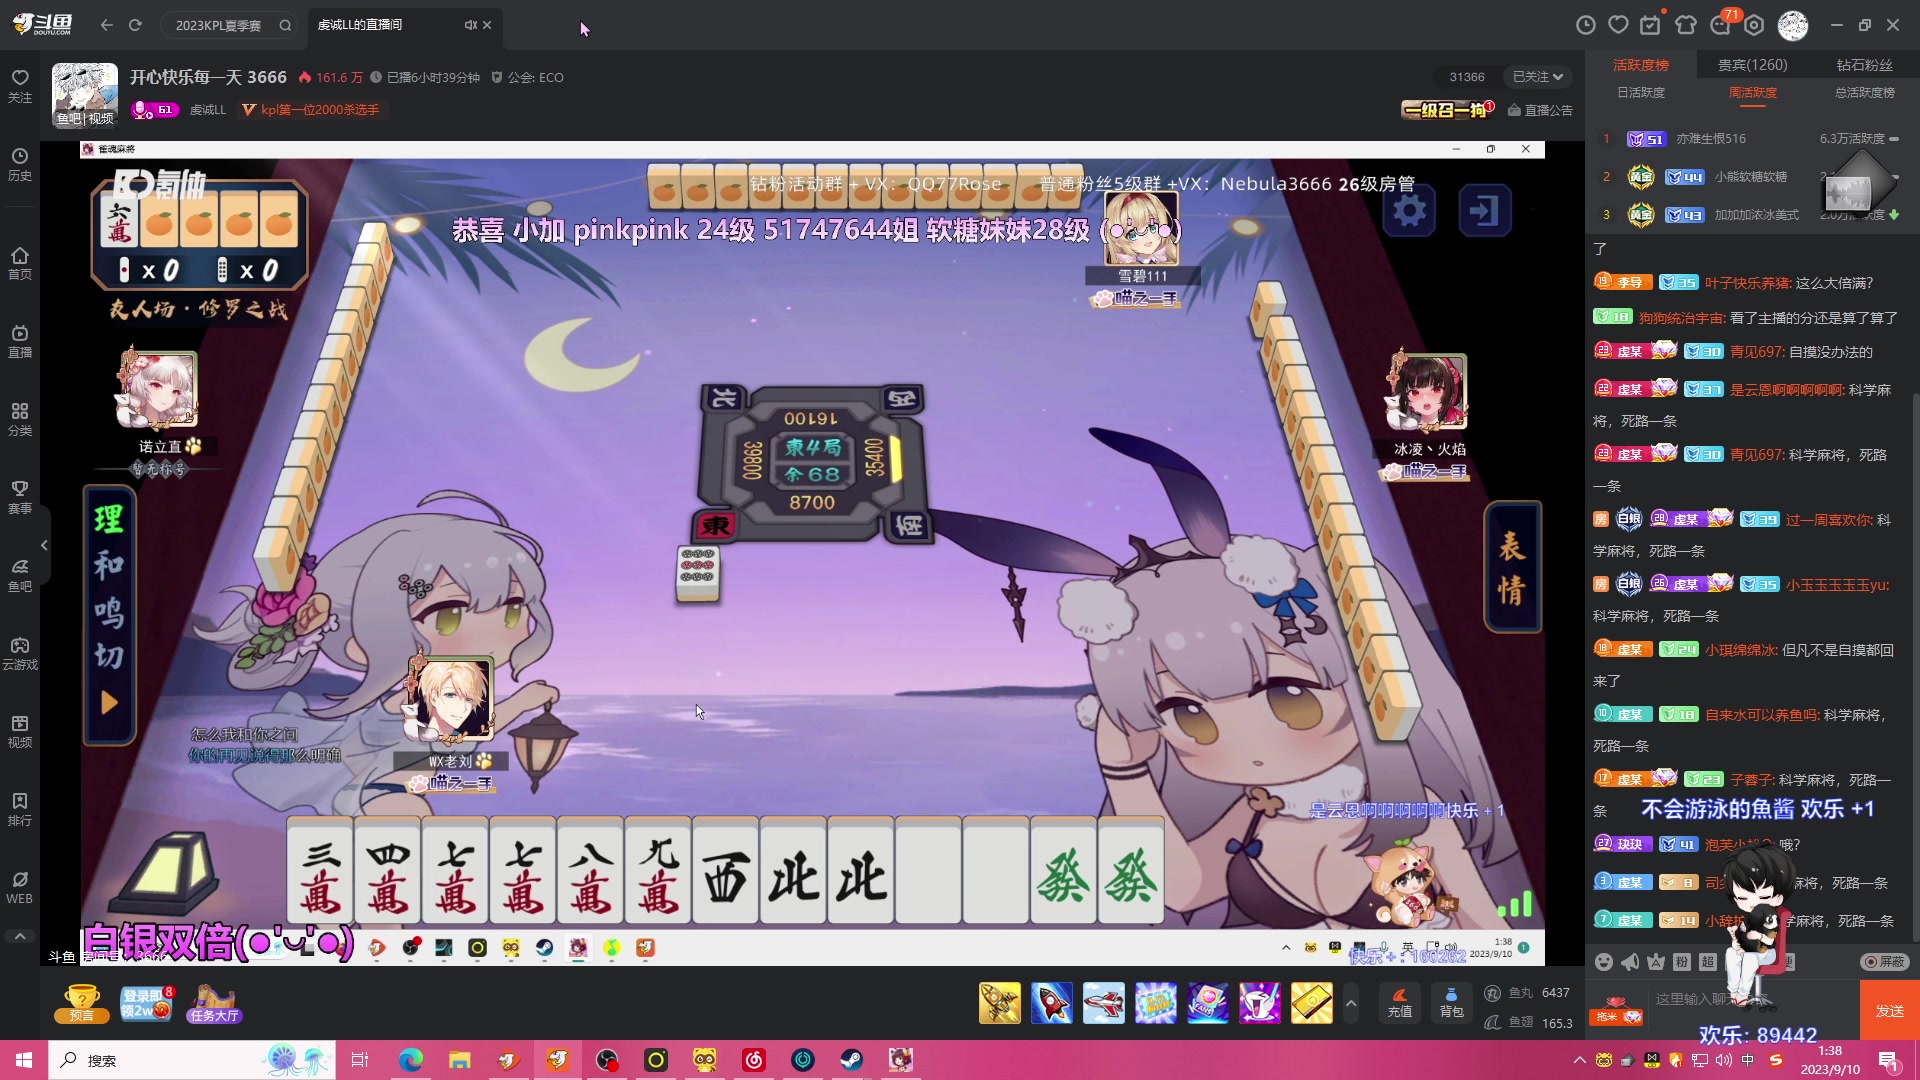Viewport: 1920px width, 1080px height.
Task: Click the 登录即领2w reward icon
Action: coord(147,1003)
